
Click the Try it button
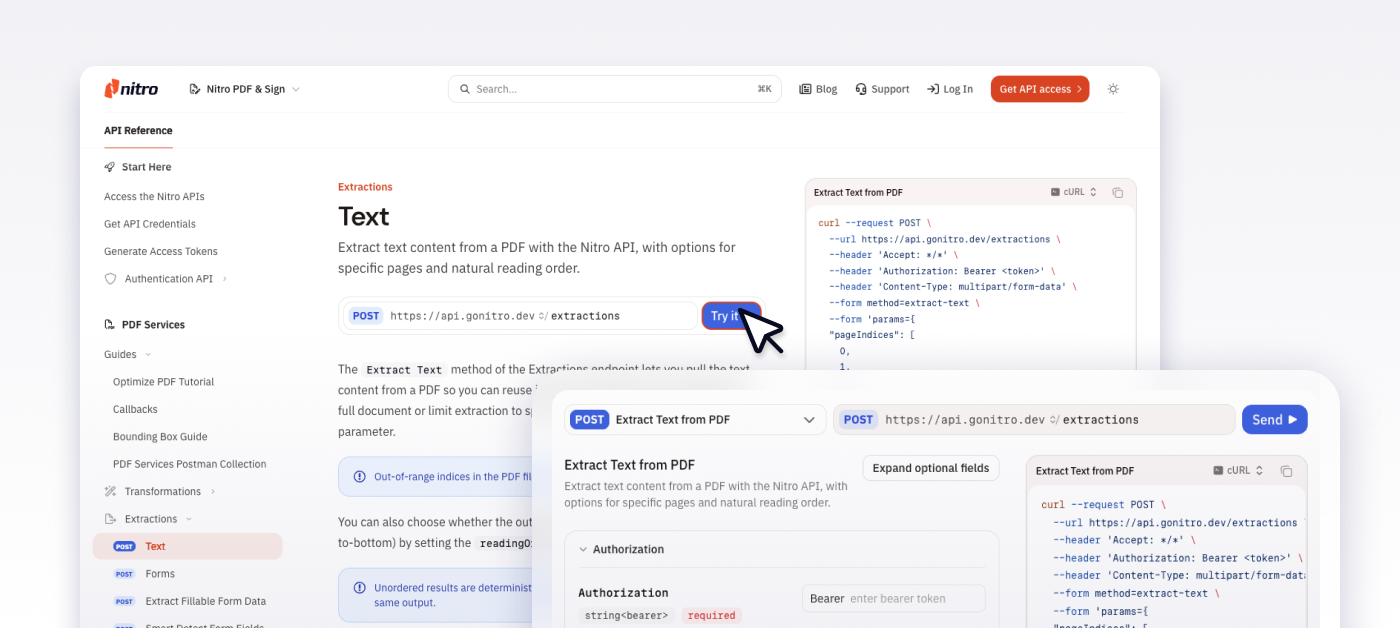[x=731, y=316]
